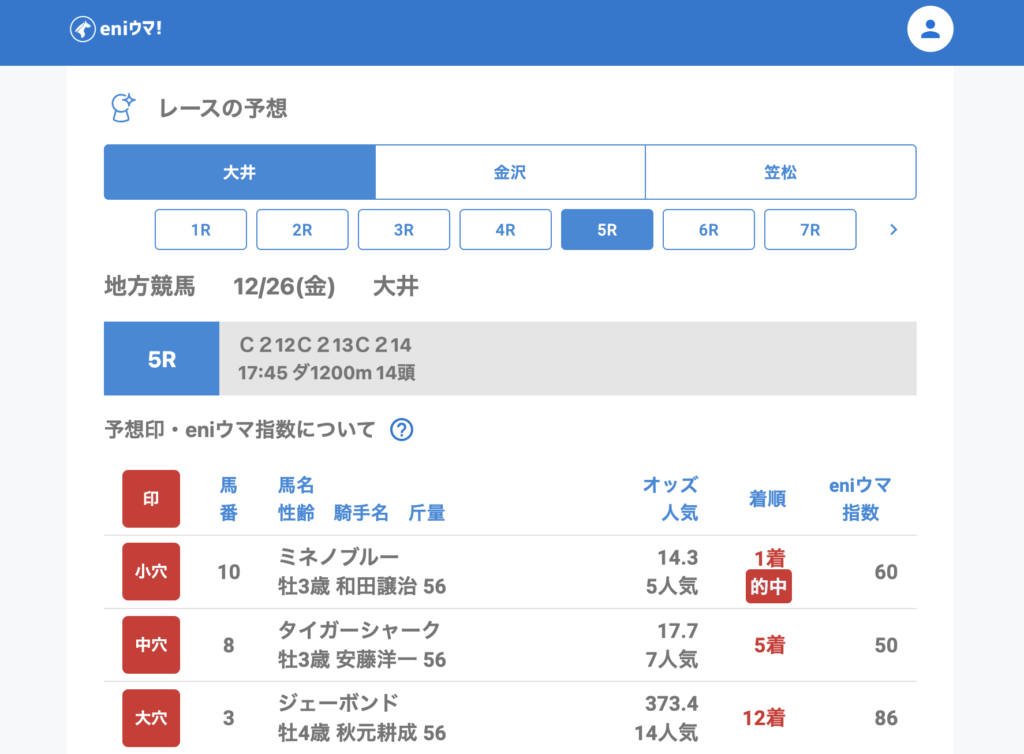Open race 7R
This screenshot has width=1024, height=754.
(810, 230)
